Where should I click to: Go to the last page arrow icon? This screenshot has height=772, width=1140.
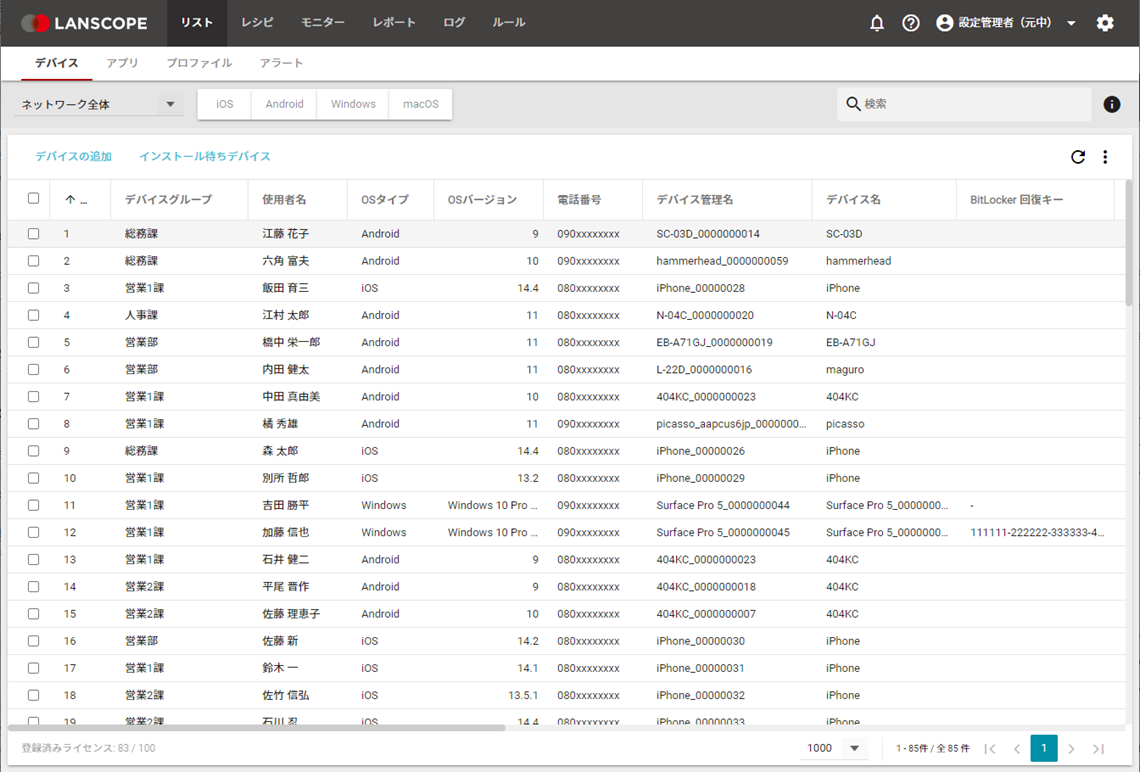pyautogui.click(x=1098, y=749)
